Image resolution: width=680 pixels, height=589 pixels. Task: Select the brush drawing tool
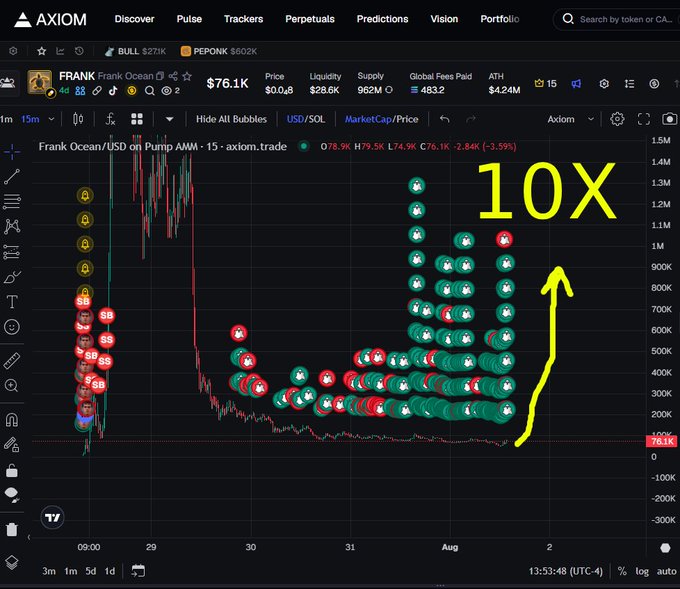12,277
